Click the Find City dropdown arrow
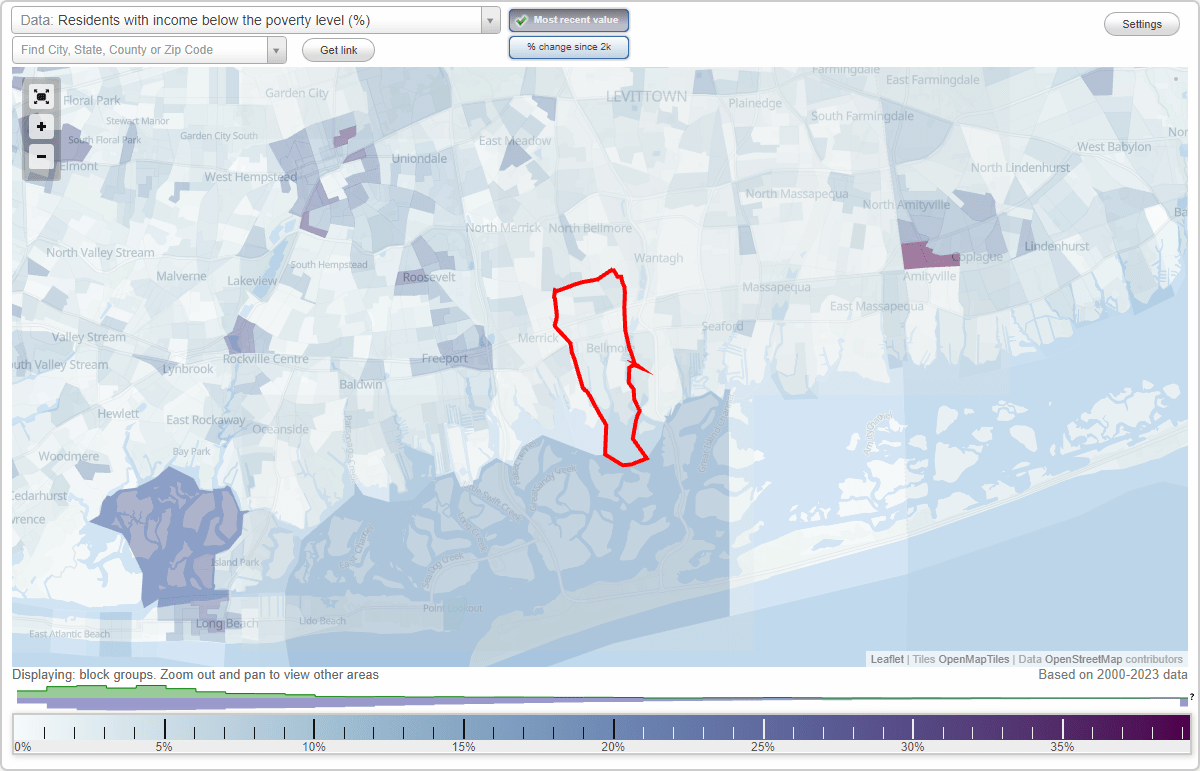The image size is (1200, 771). coord(276,49)
